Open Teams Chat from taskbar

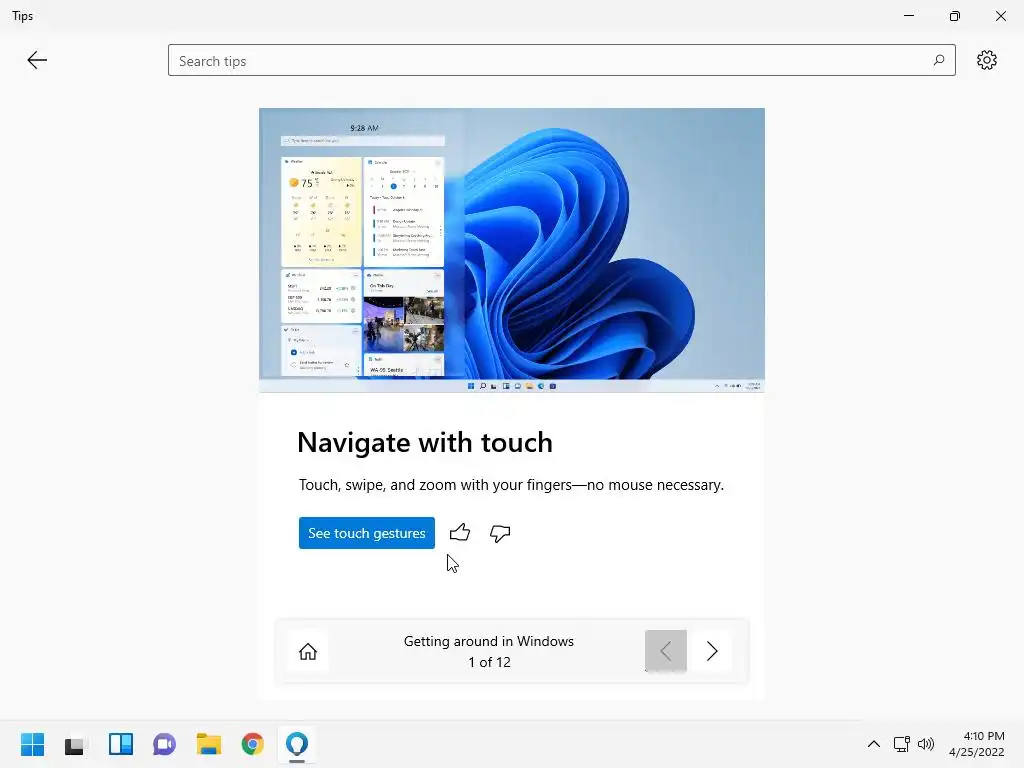165,744
